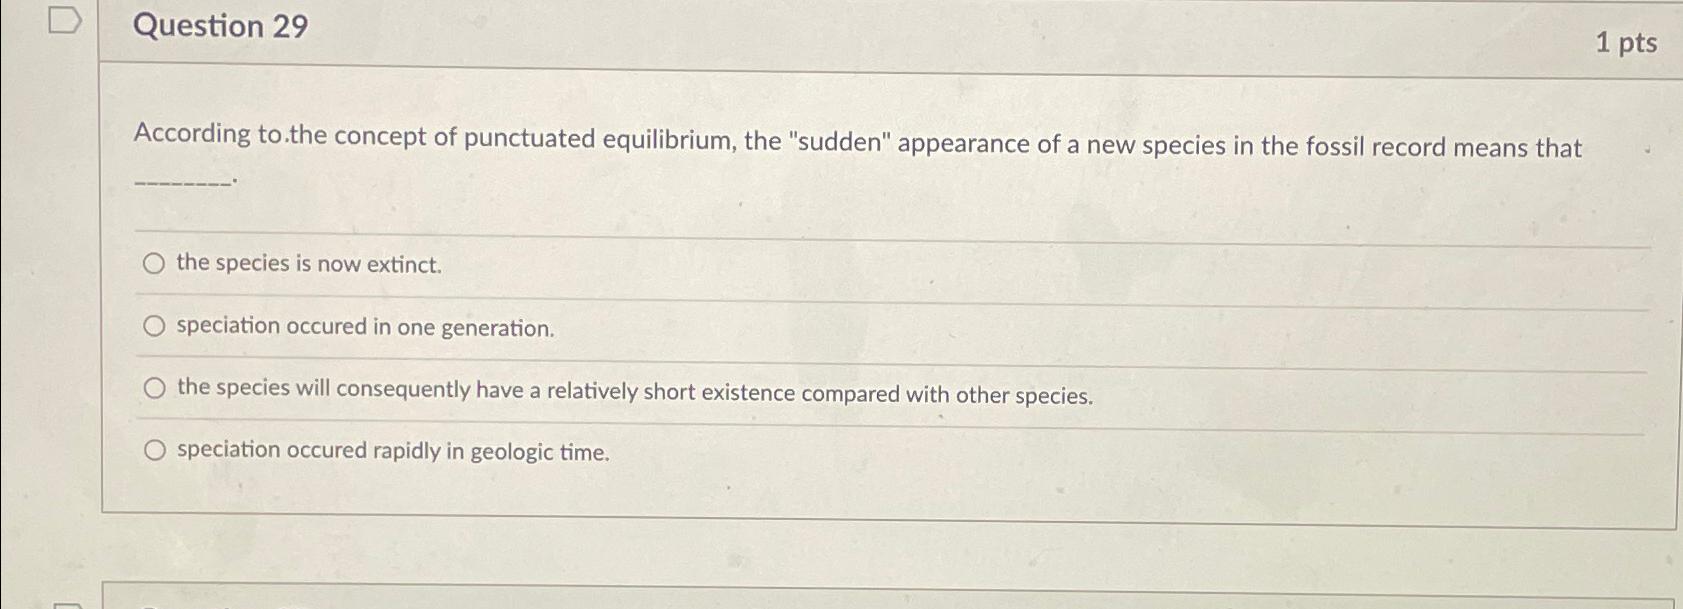Click the left sidebar area beside Question 29
The image size is (1683, 609).
point(50,300)
